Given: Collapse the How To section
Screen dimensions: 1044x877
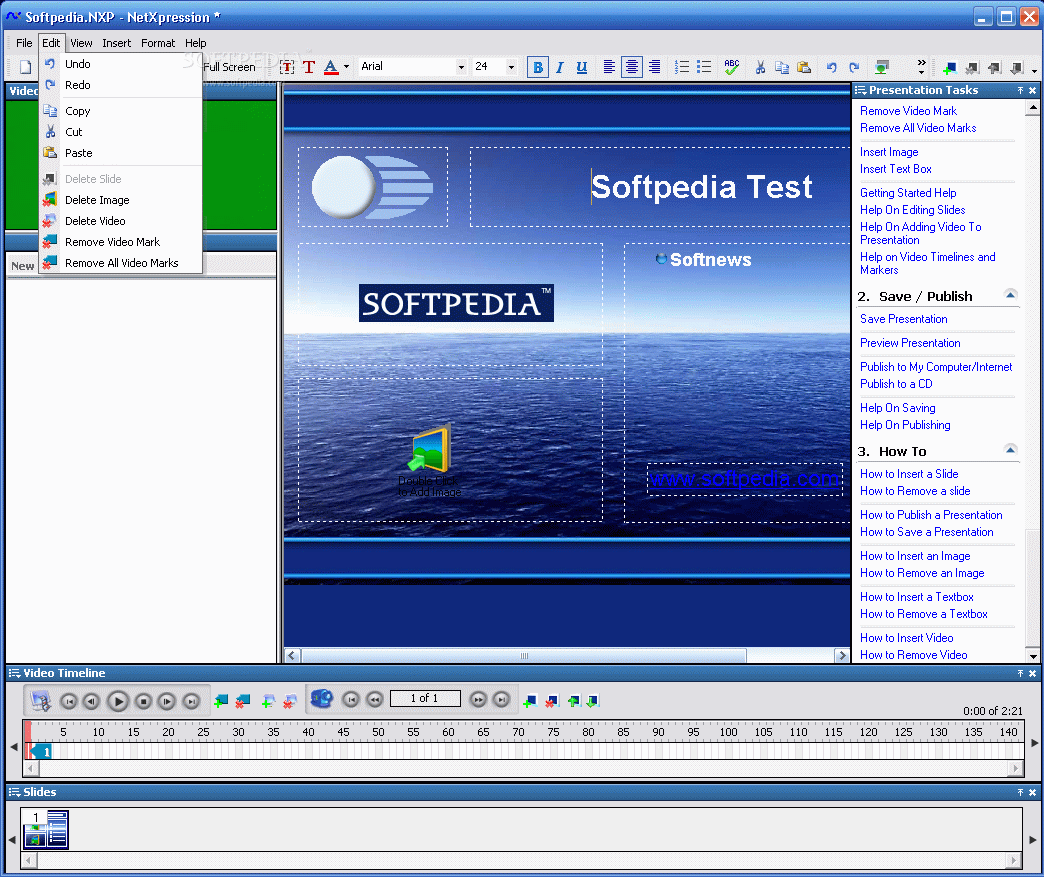Looking at the screenshot, I should [x=1010, y=450].
